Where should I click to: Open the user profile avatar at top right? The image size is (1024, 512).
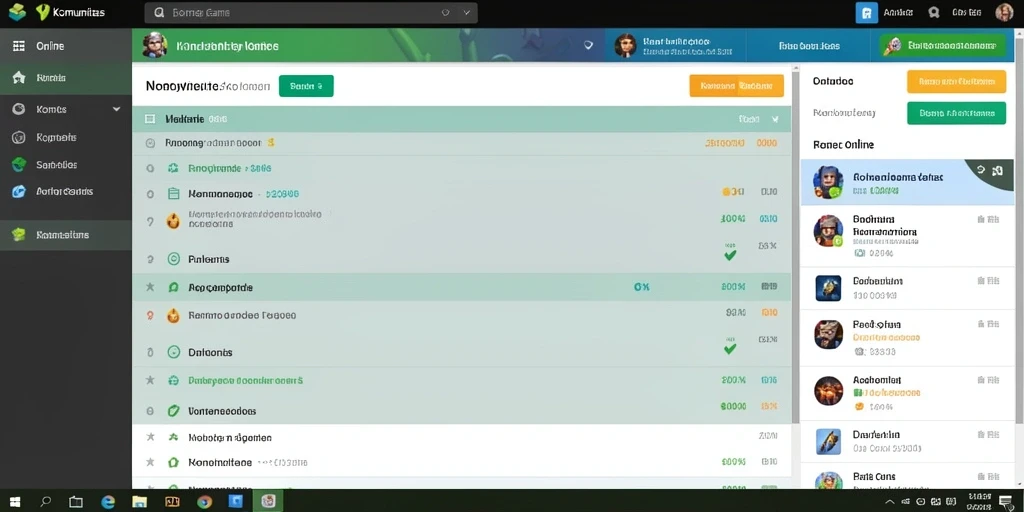[x=1004, y=12]
